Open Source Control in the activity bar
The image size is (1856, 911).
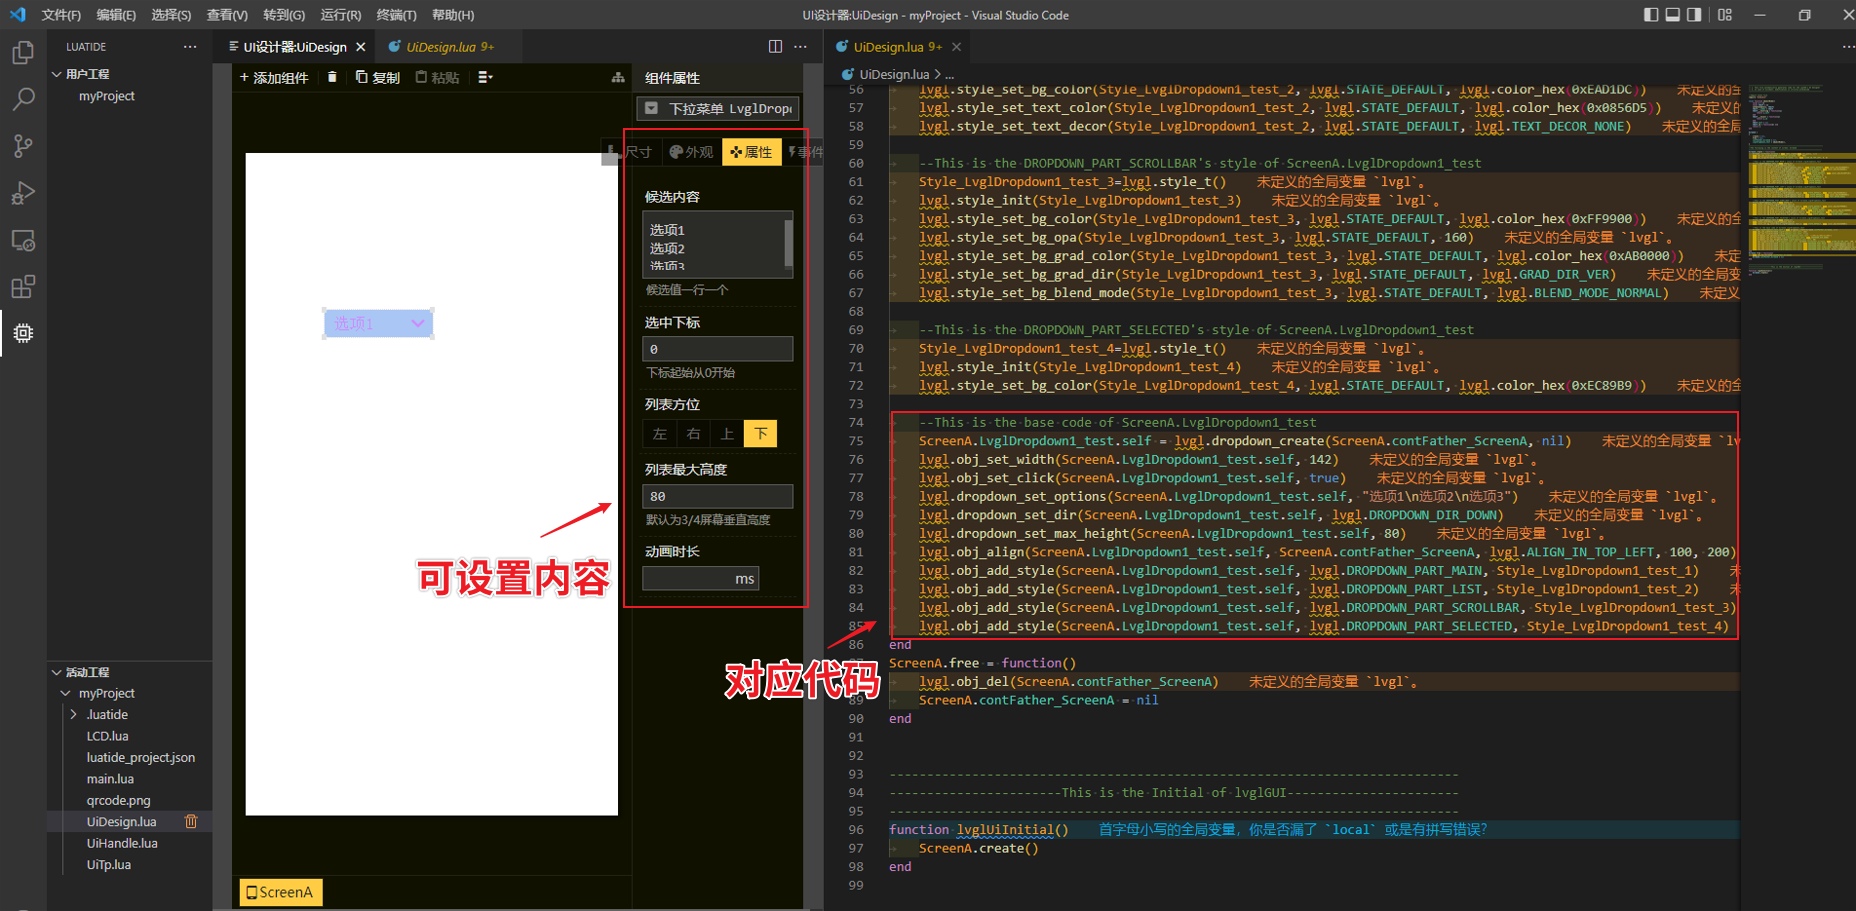tap(23, 146)
